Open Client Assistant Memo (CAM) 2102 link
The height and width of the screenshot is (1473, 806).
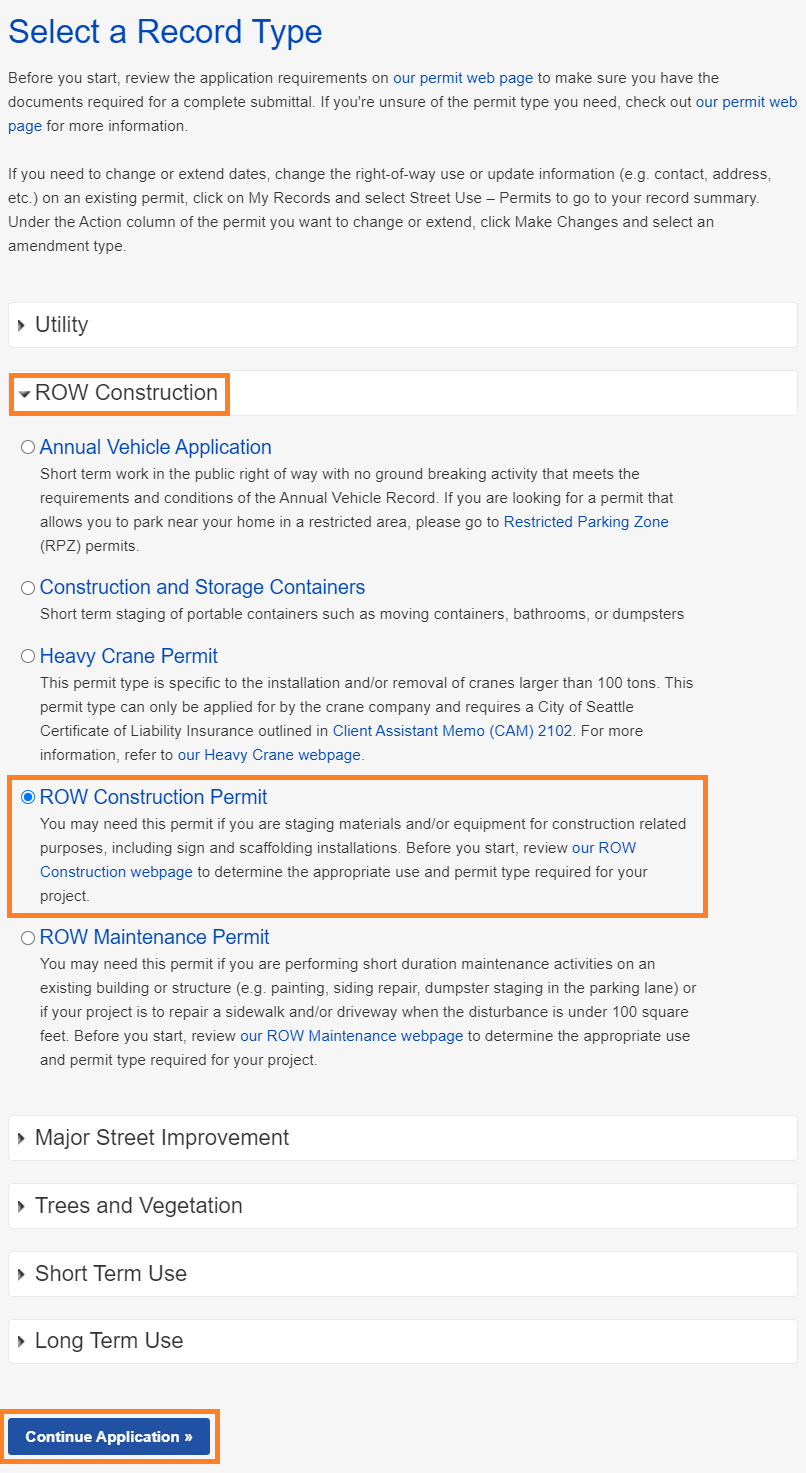tap(452, 731)
